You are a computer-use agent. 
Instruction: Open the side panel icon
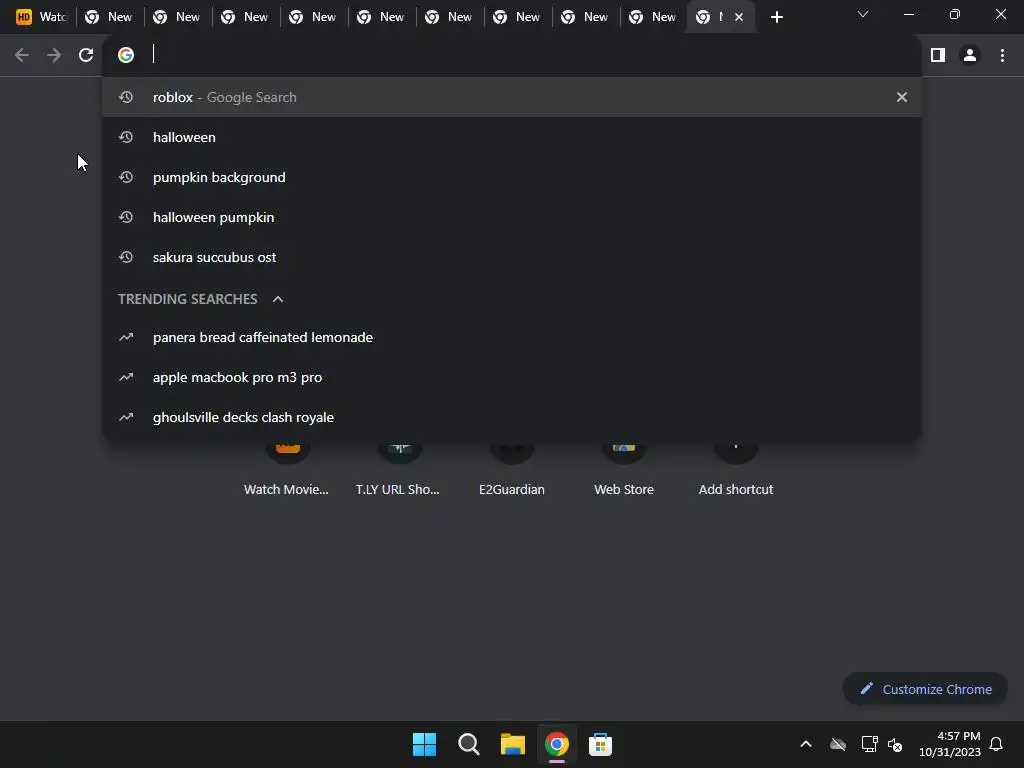pos(938,55)
